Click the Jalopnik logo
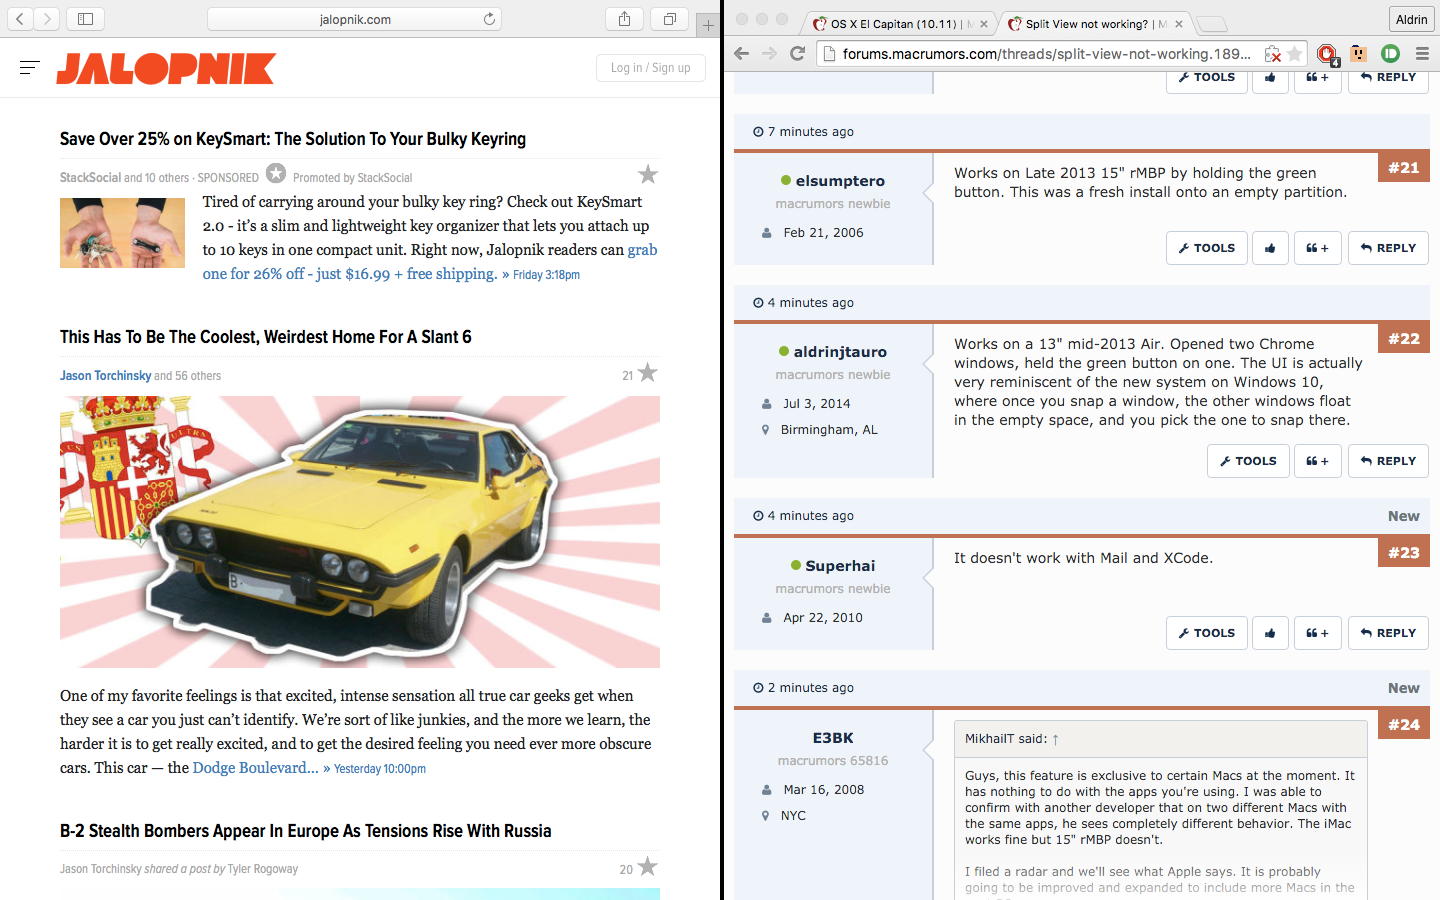 coord(166,68)
